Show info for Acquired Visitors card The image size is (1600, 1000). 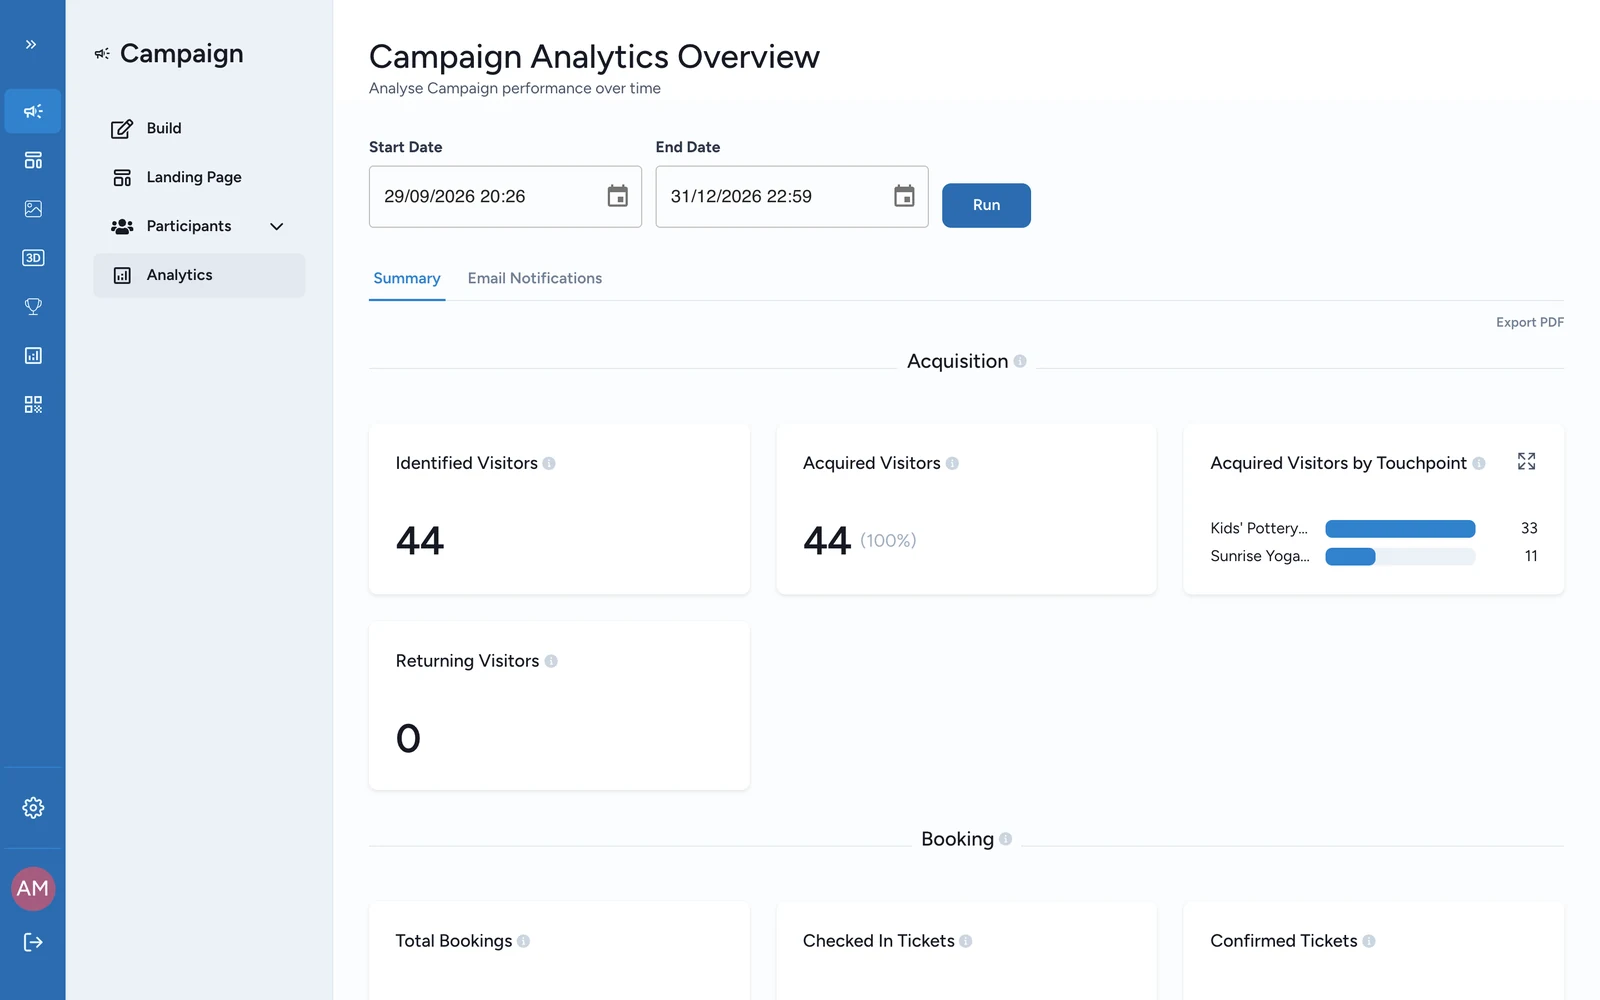click(x=952, y=463)
